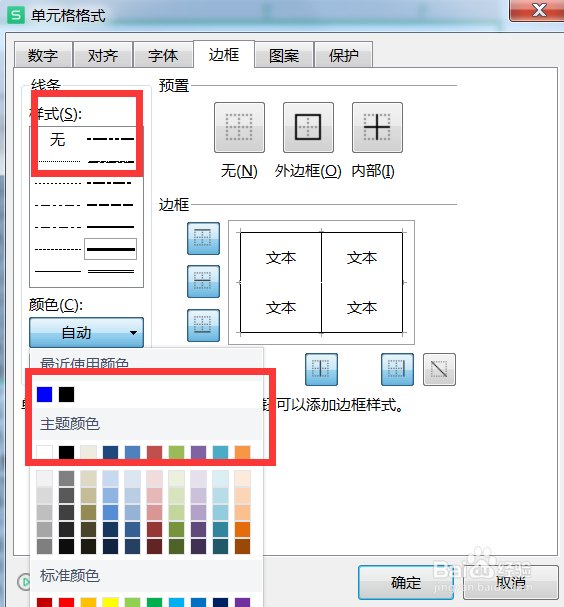Select the medium blue theme color

pyautogui.click(x=132, y=452)
